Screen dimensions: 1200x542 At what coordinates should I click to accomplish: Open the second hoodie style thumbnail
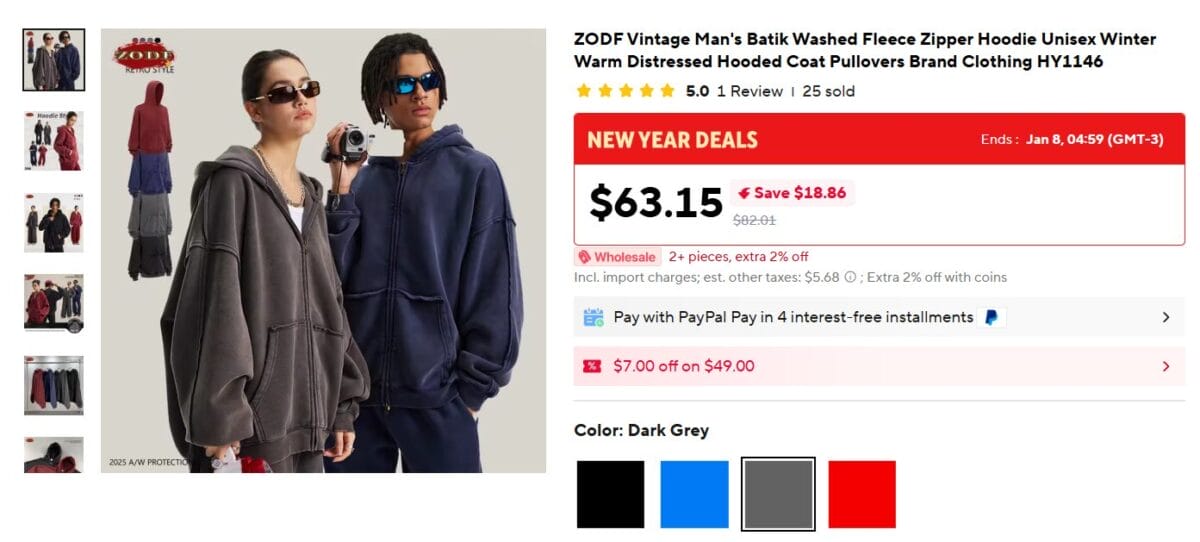(x=54, y=141)
